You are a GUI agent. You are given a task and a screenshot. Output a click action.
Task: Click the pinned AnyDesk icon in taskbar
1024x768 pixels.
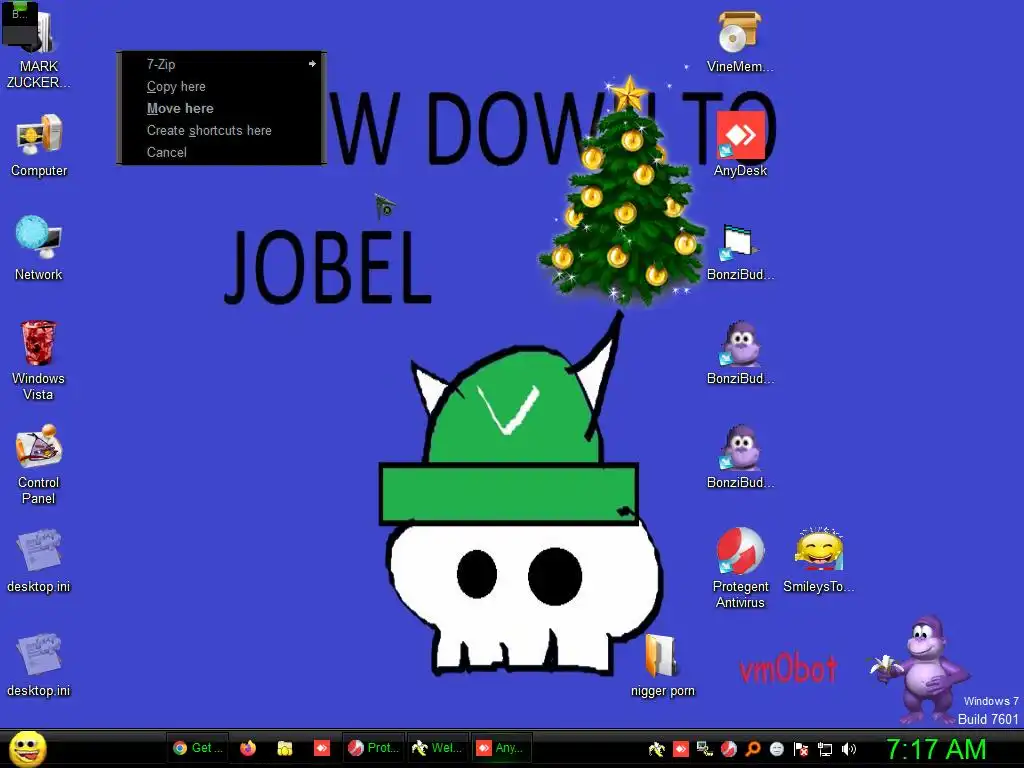click(x=321, y=748)
